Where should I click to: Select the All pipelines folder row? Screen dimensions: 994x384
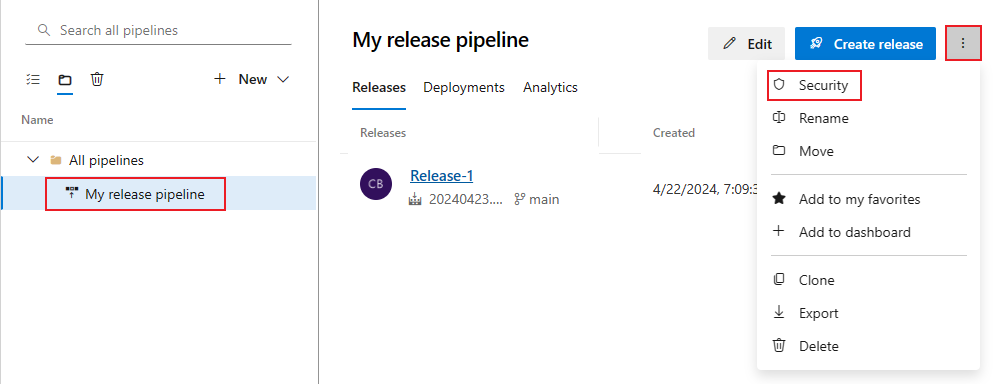(x=158, y=160)
